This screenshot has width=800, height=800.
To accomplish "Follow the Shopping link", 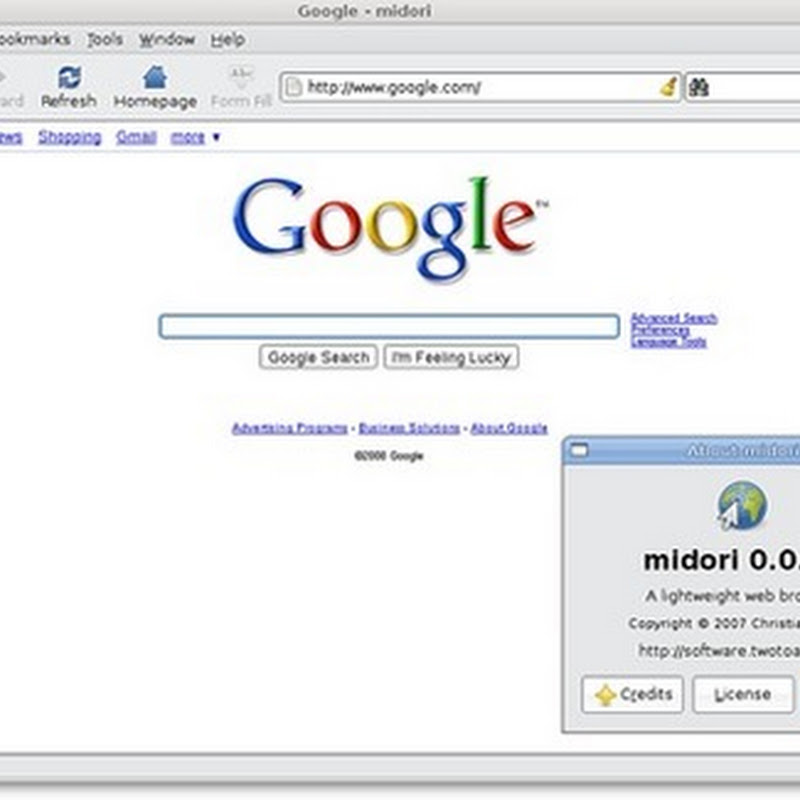I will 70,137.
